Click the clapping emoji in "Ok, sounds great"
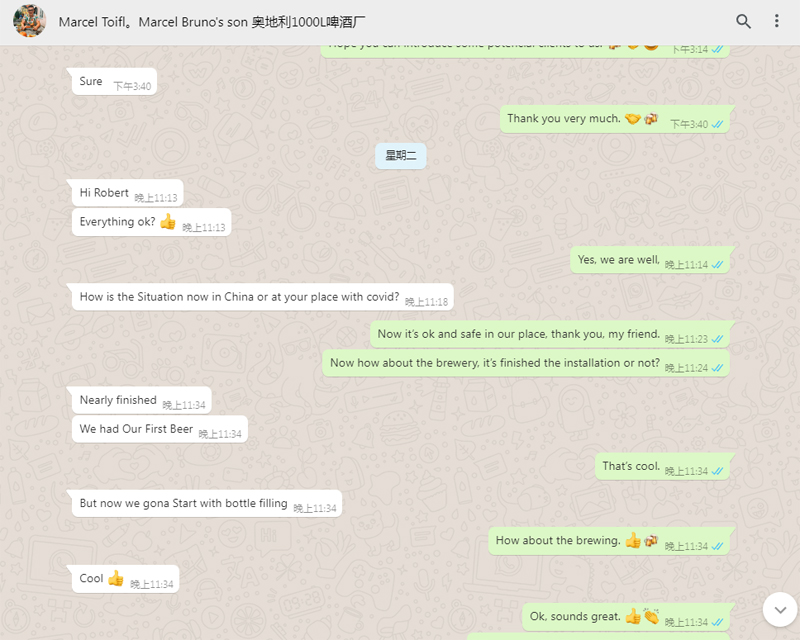The height and width of the screenshot is (640, 800). tap(651, 616)
